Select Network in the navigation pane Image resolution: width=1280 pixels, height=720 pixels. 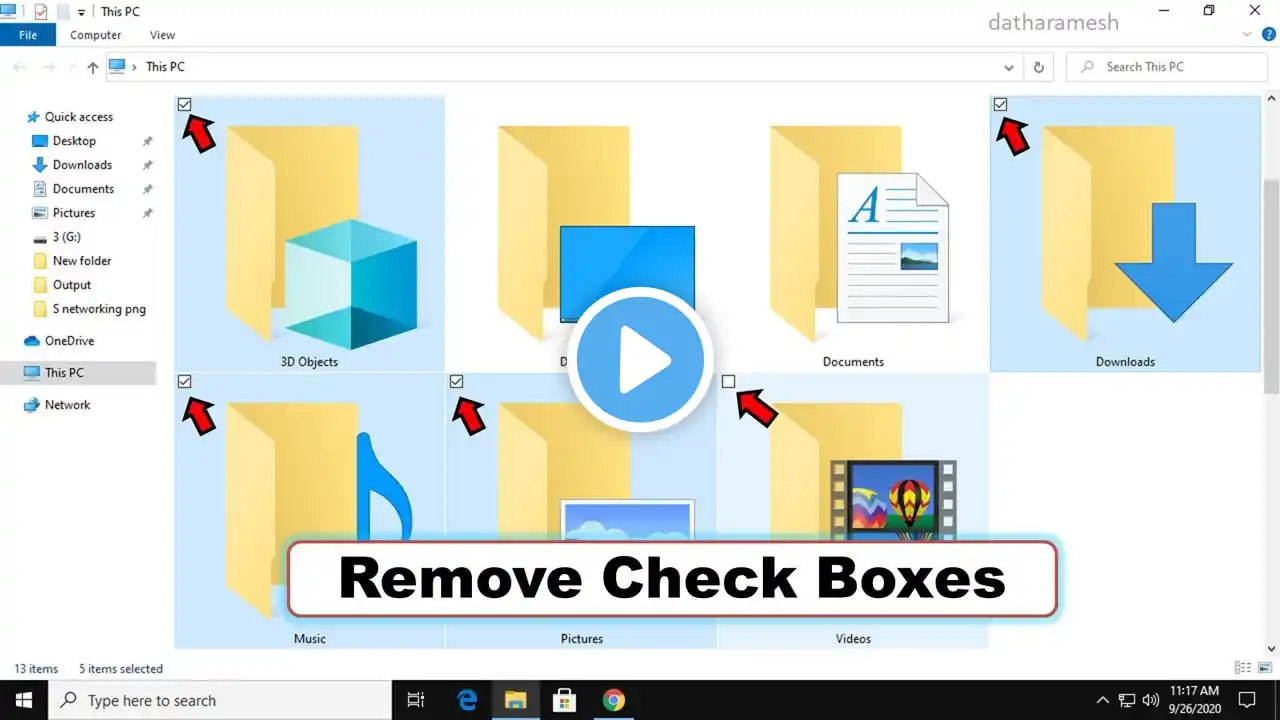[x=67, y=405]
